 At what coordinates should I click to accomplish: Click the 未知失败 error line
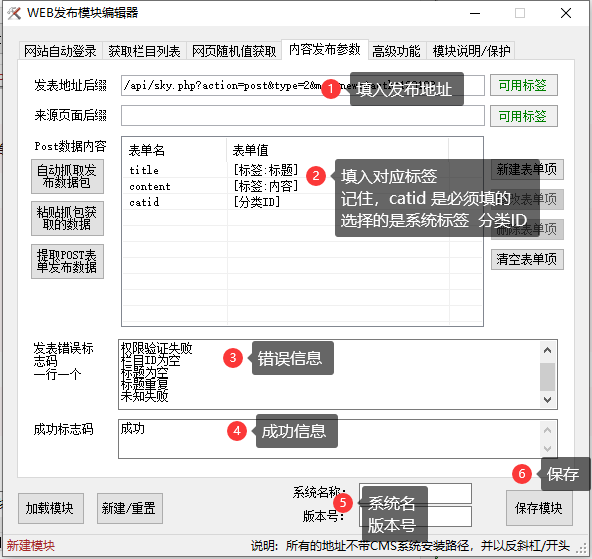pos(144,396)
